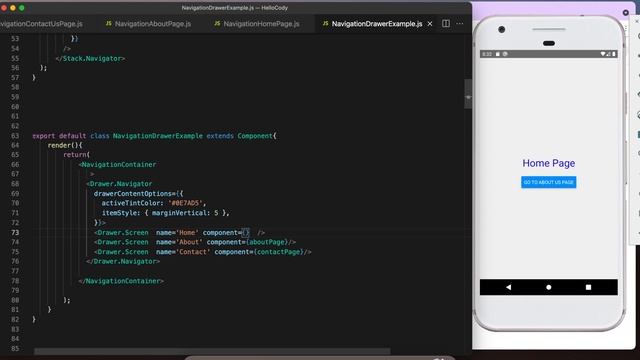Click line number 73 in the gutter
The width and height of the screenshot is (640, 360).
pyautogui.click(x=15, y=233)
